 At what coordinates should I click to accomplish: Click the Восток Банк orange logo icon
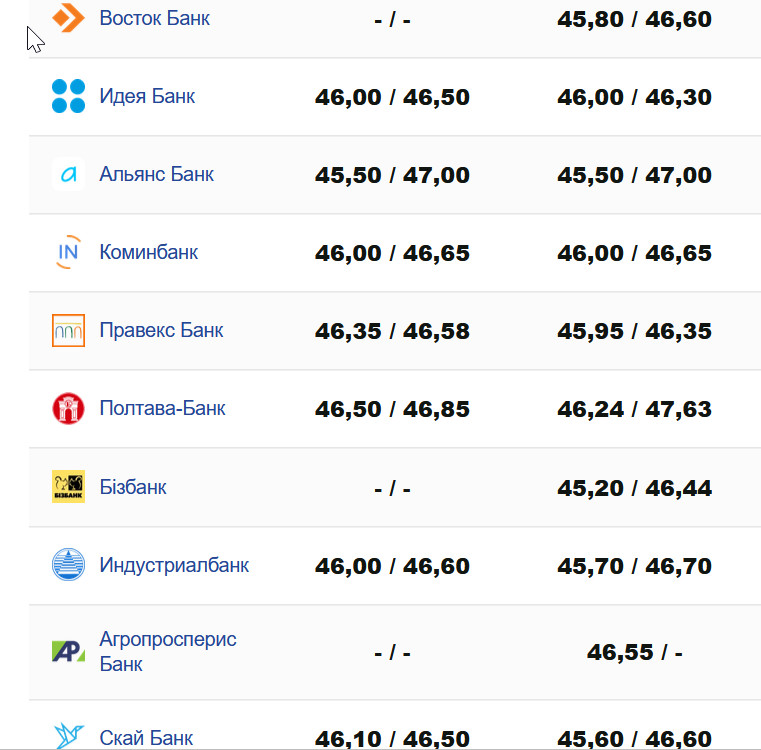pyautogui.click(x=68, y=18)
